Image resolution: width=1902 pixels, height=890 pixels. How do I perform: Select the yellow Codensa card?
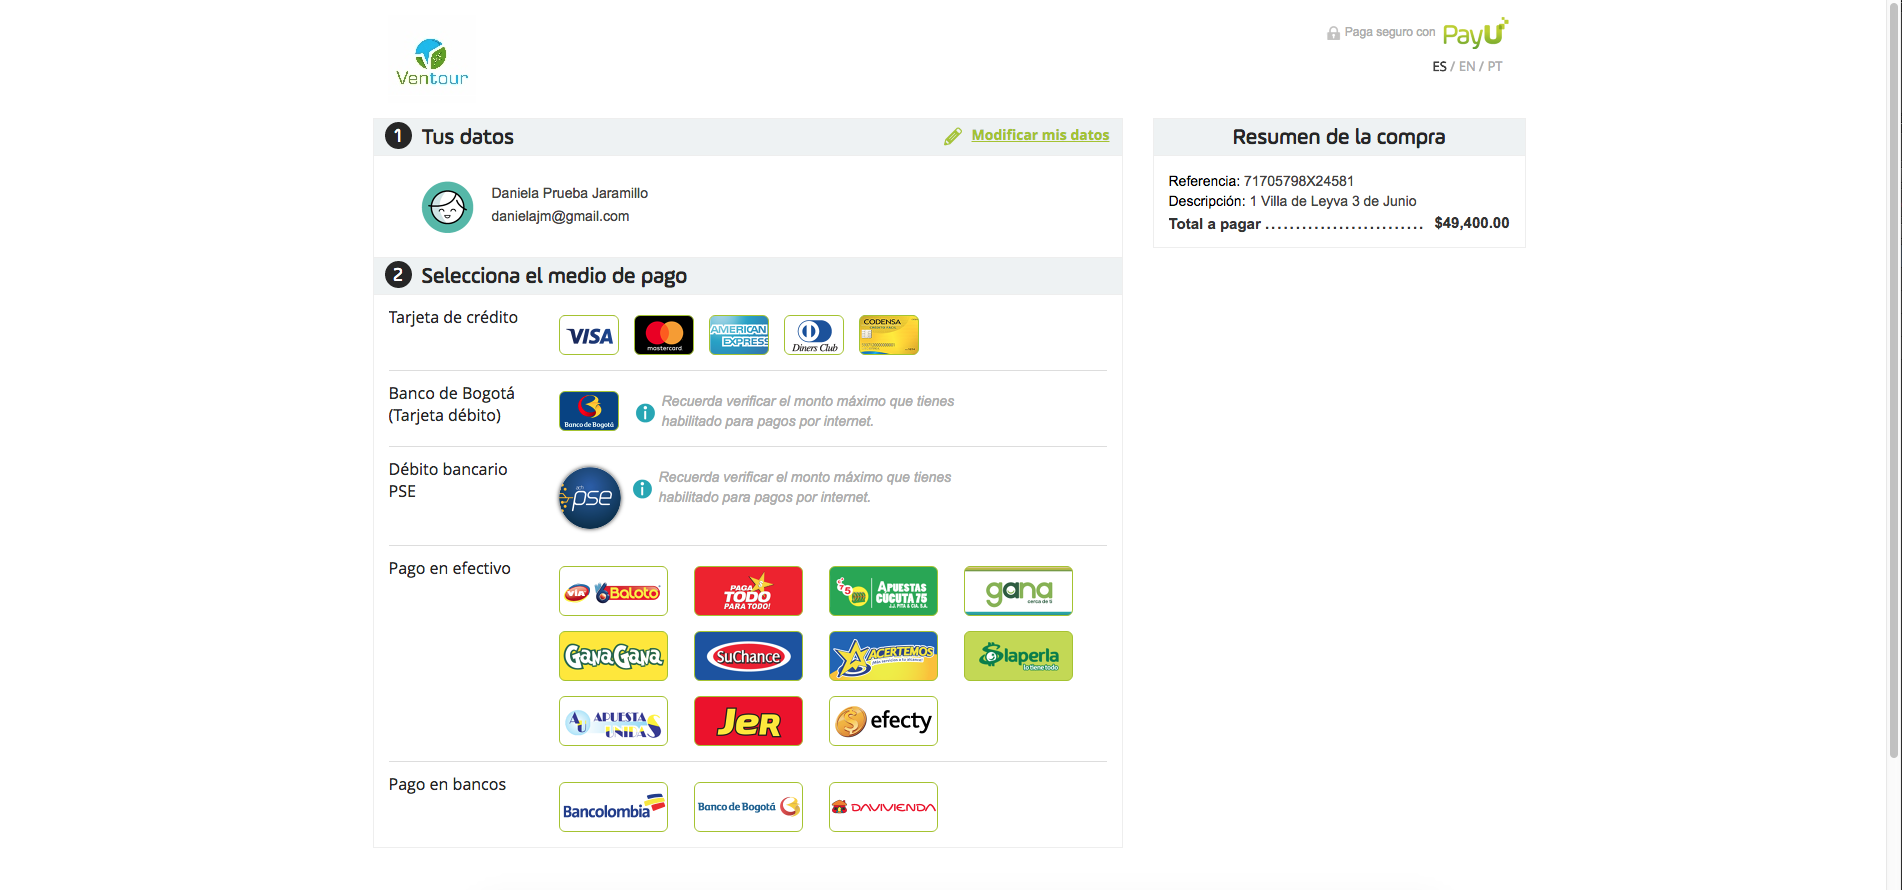point(889,335)
